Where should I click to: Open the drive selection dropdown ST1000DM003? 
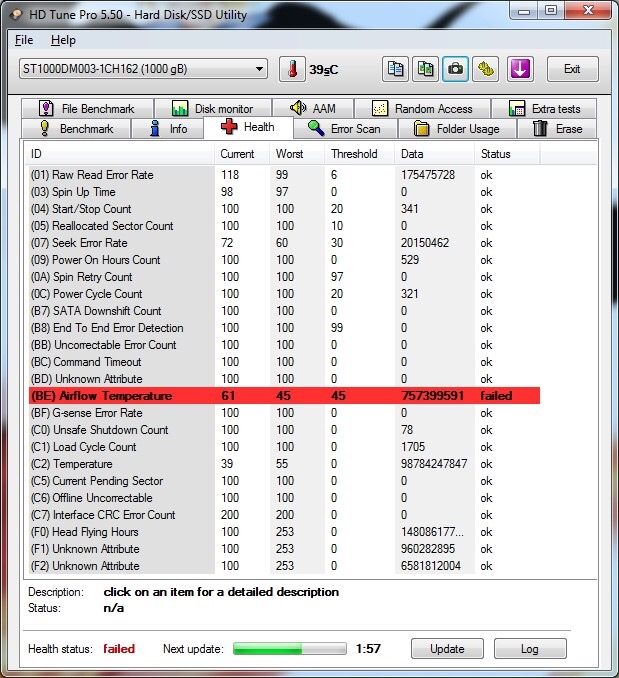click(x=143, y=69)
